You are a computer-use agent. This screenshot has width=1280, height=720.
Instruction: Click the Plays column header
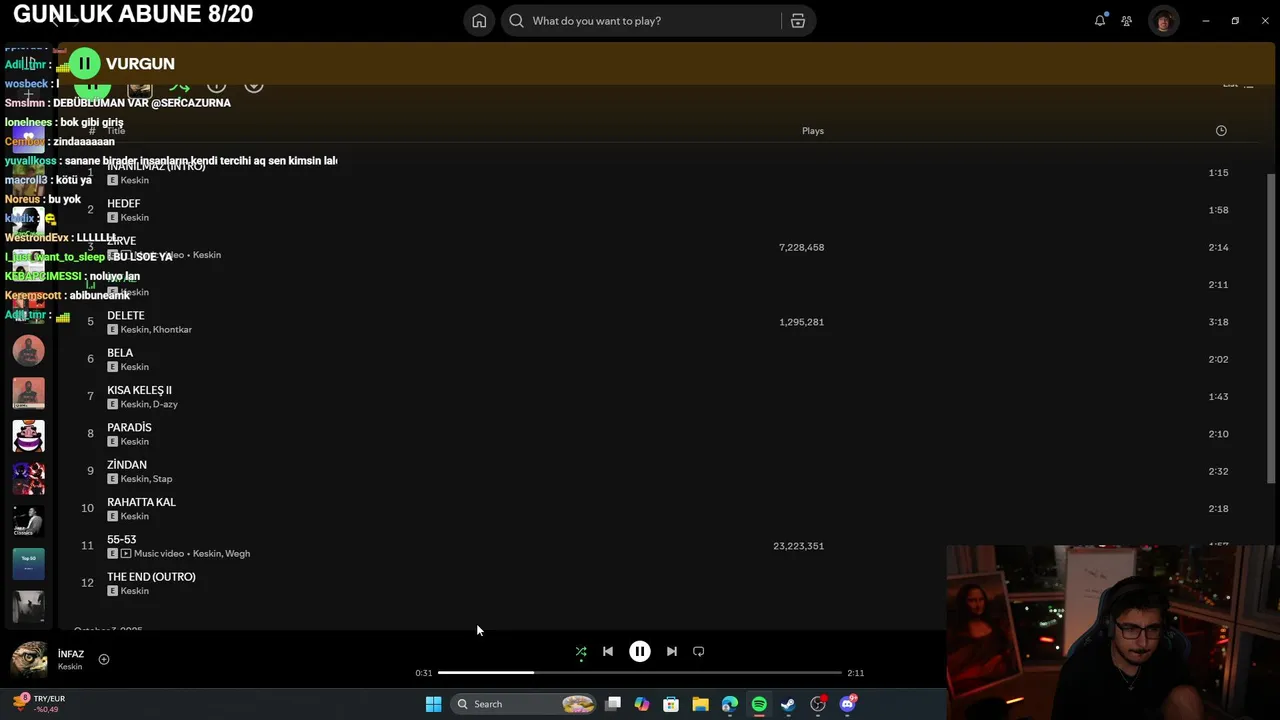(813, 131)
